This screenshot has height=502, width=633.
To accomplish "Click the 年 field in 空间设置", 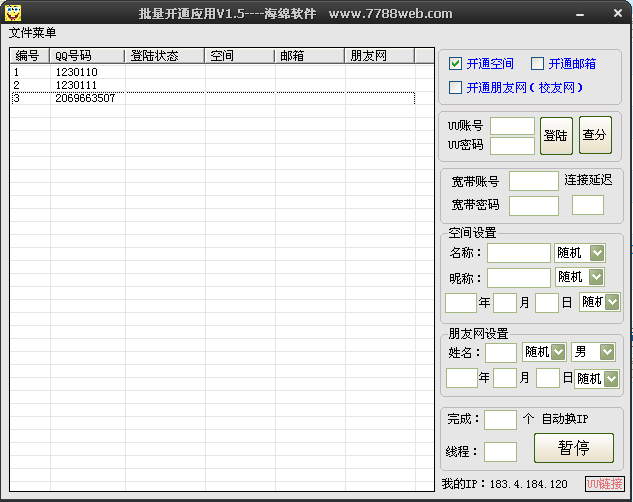I will [461, 303].
